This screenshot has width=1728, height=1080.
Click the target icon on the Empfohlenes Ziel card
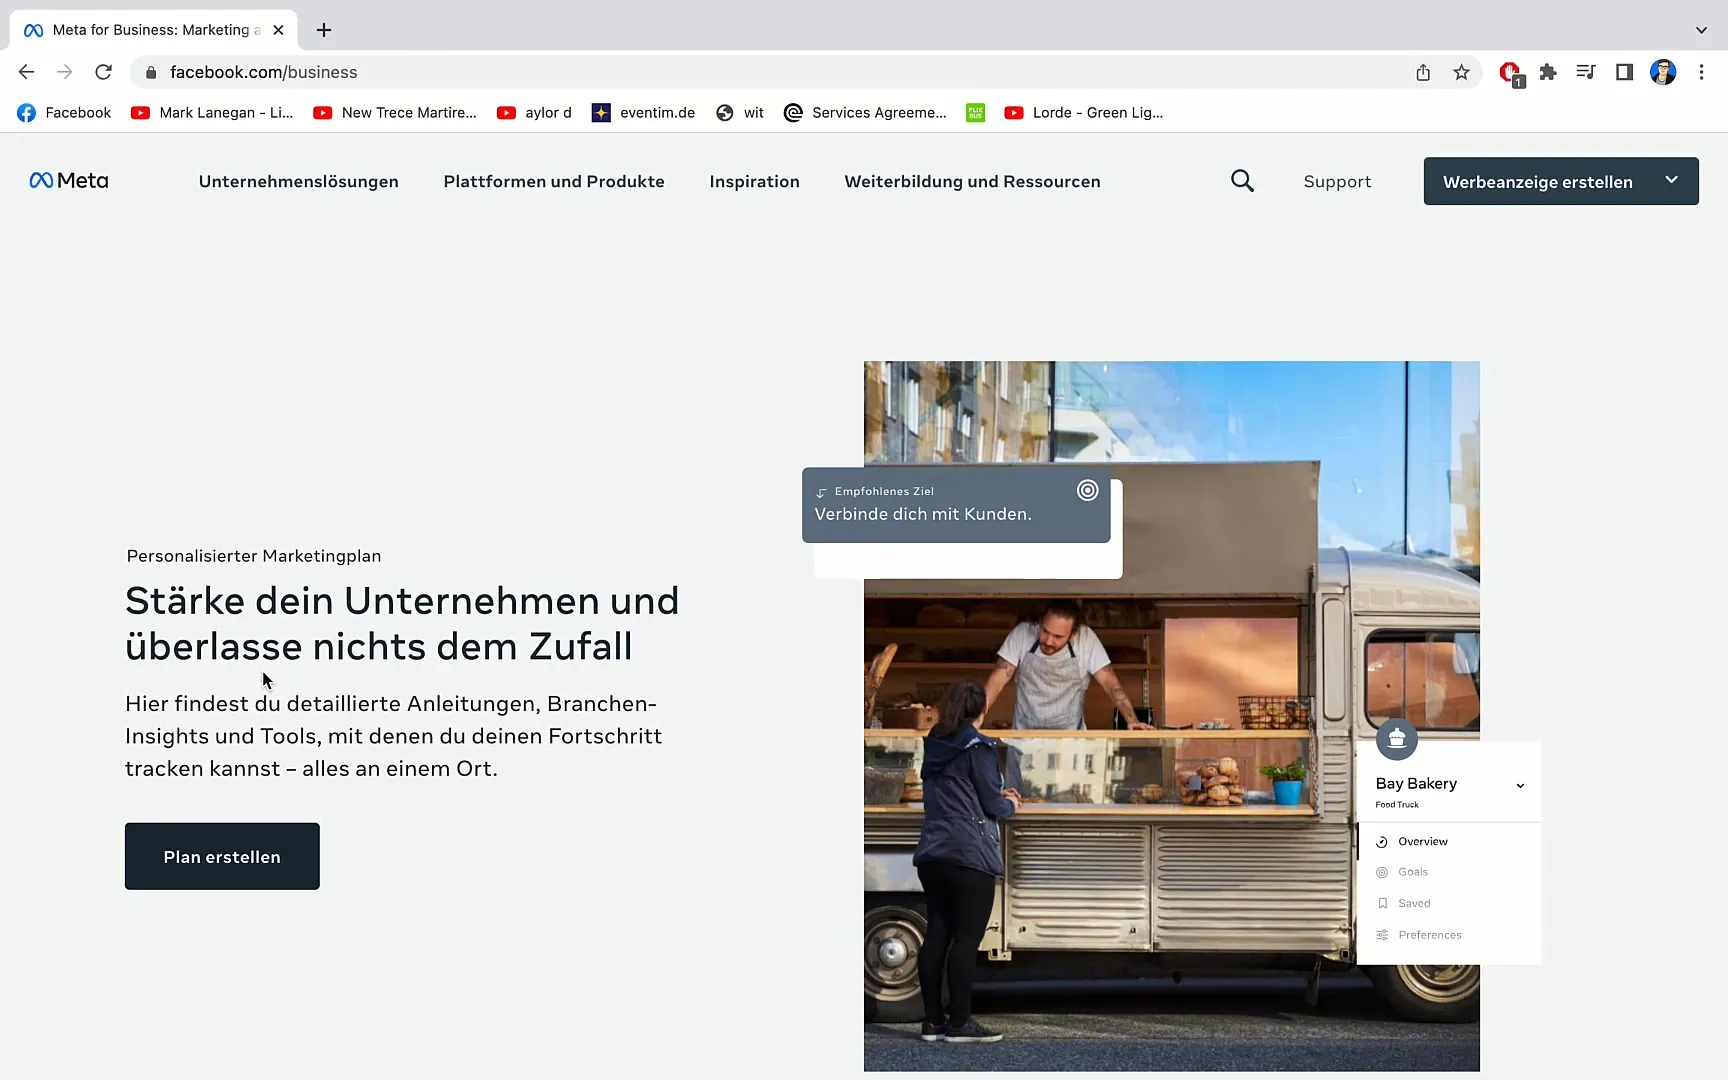point(1088,490)
